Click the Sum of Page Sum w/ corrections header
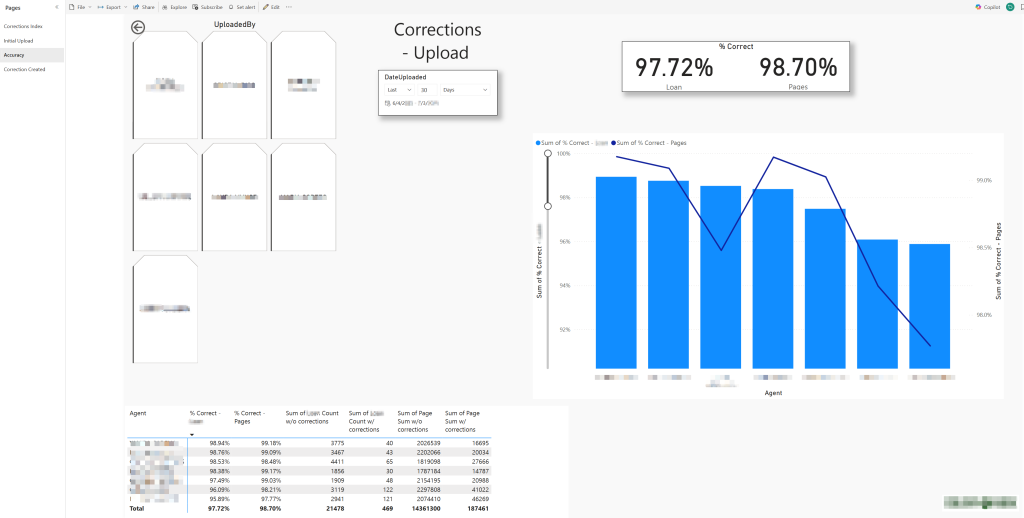This screenshot has height=518, width=1024. click(462, 421)
